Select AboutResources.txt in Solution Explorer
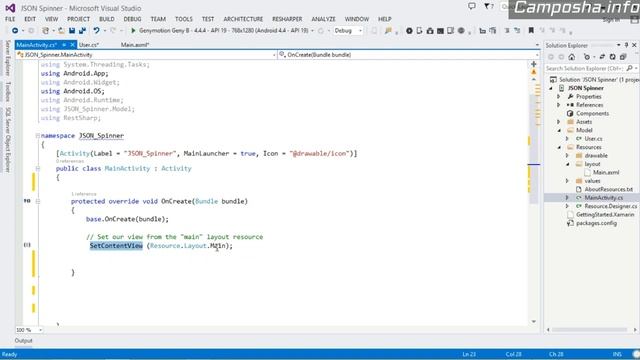Image resolution: width=640 pixels, height=360 pixels. 608,189
